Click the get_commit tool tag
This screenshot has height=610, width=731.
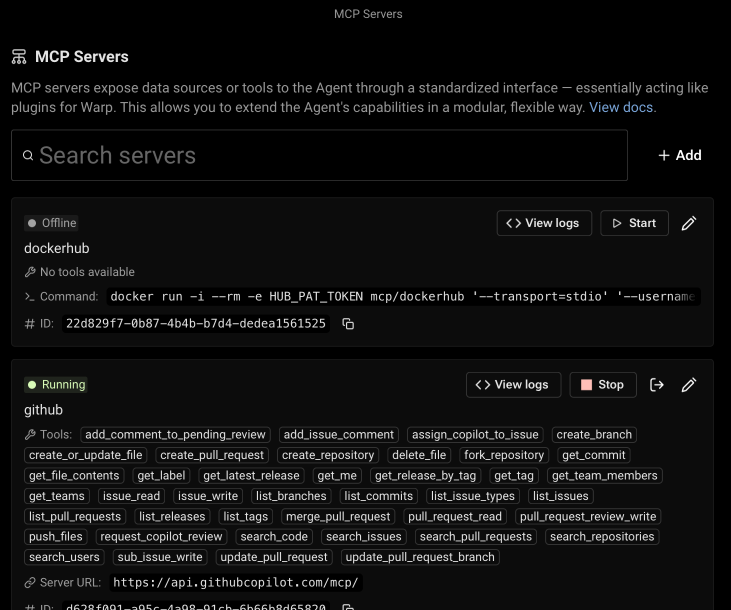[x=593, y=455]
